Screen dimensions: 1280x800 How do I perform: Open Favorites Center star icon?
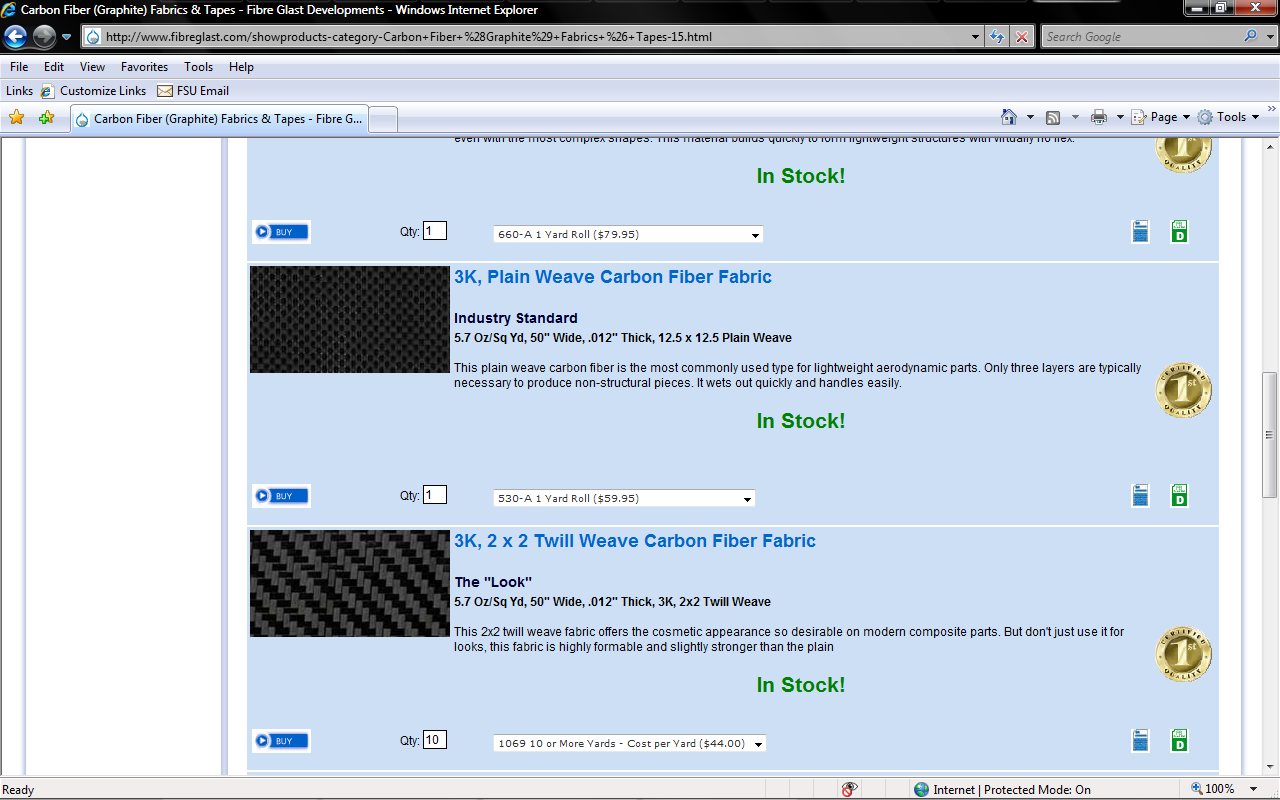16,117
